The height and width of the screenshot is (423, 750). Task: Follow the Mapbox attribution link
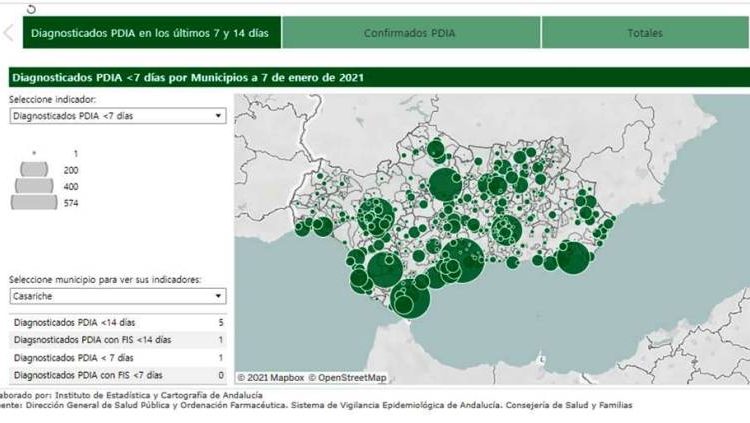point(272,377)
